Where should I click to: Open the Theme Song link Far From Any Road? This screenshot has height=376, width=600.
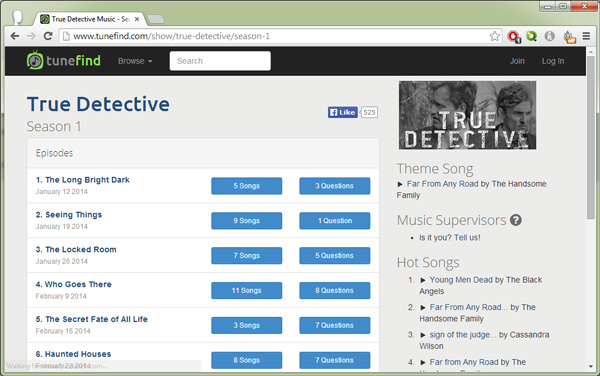coord(442,184)
